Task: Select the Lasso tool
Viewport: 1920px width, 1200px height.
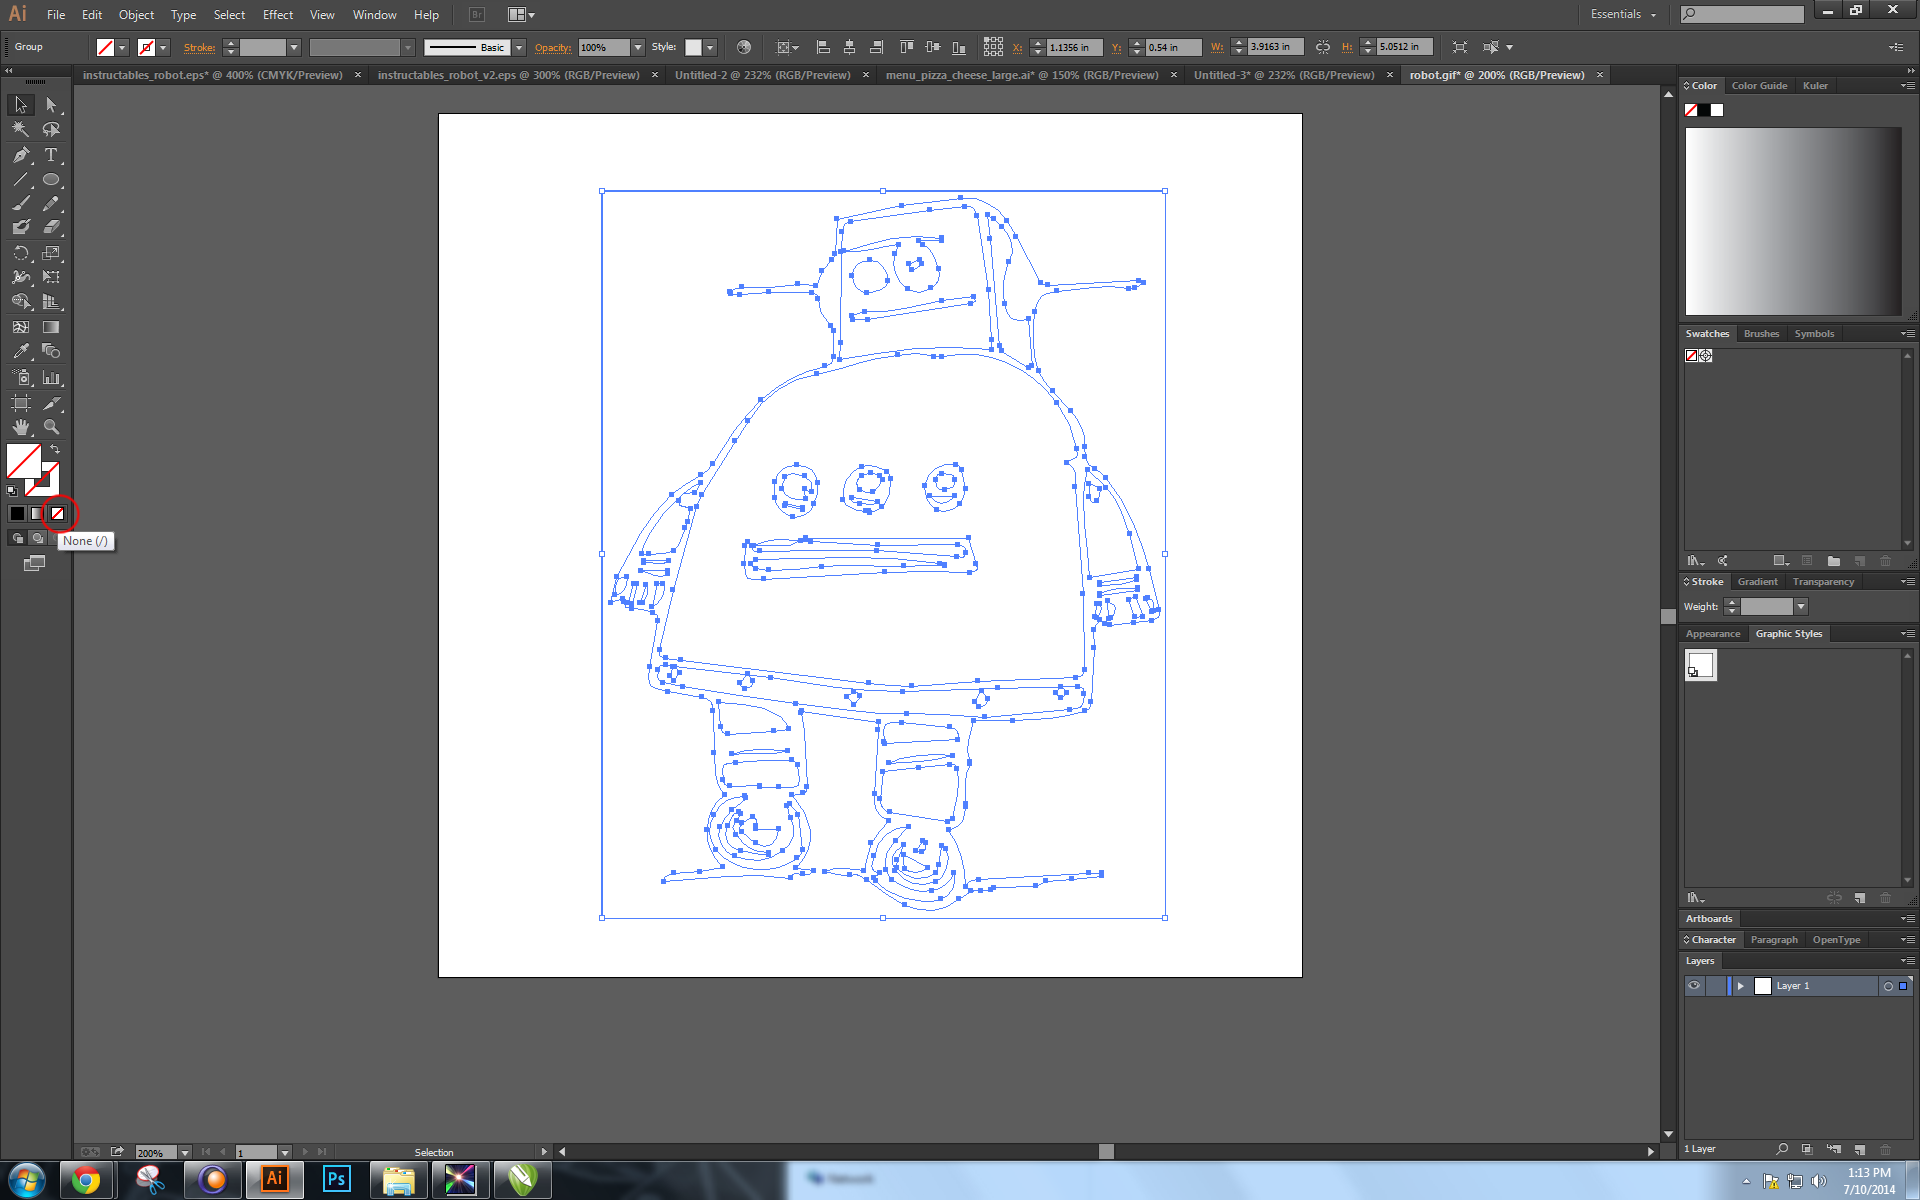Action: [x=51, y=129]
